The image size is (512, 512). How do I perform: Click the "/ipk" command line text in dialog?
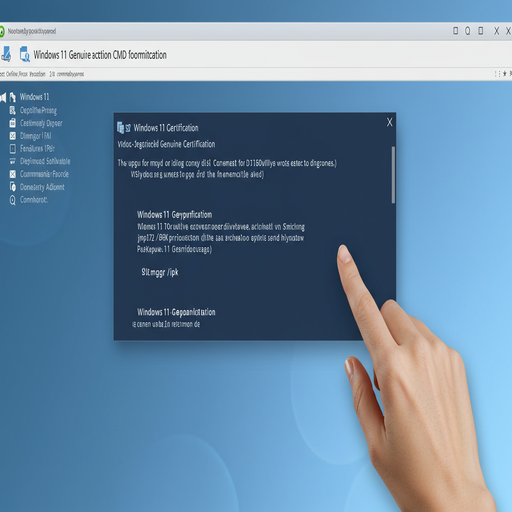click(160, 272)
